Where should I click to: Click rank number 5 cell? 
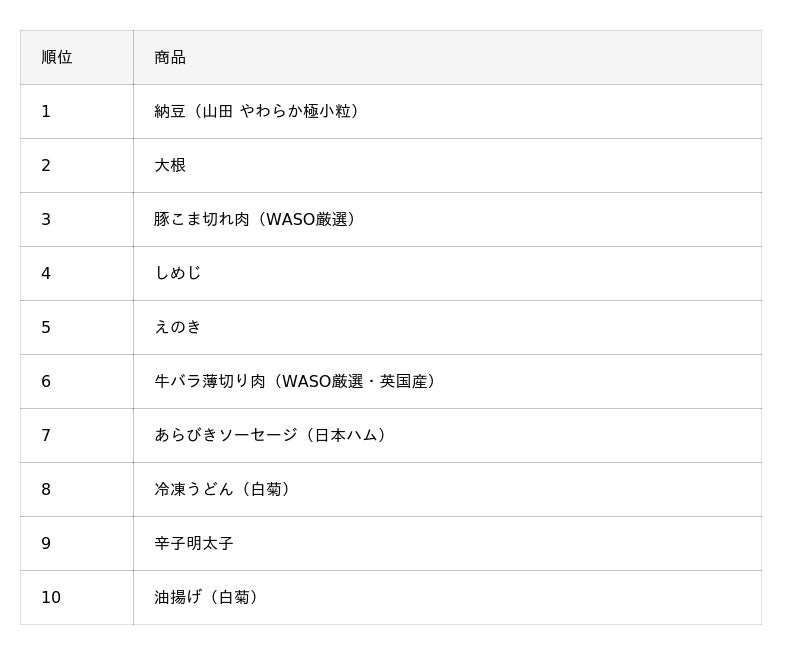point(77,328)
